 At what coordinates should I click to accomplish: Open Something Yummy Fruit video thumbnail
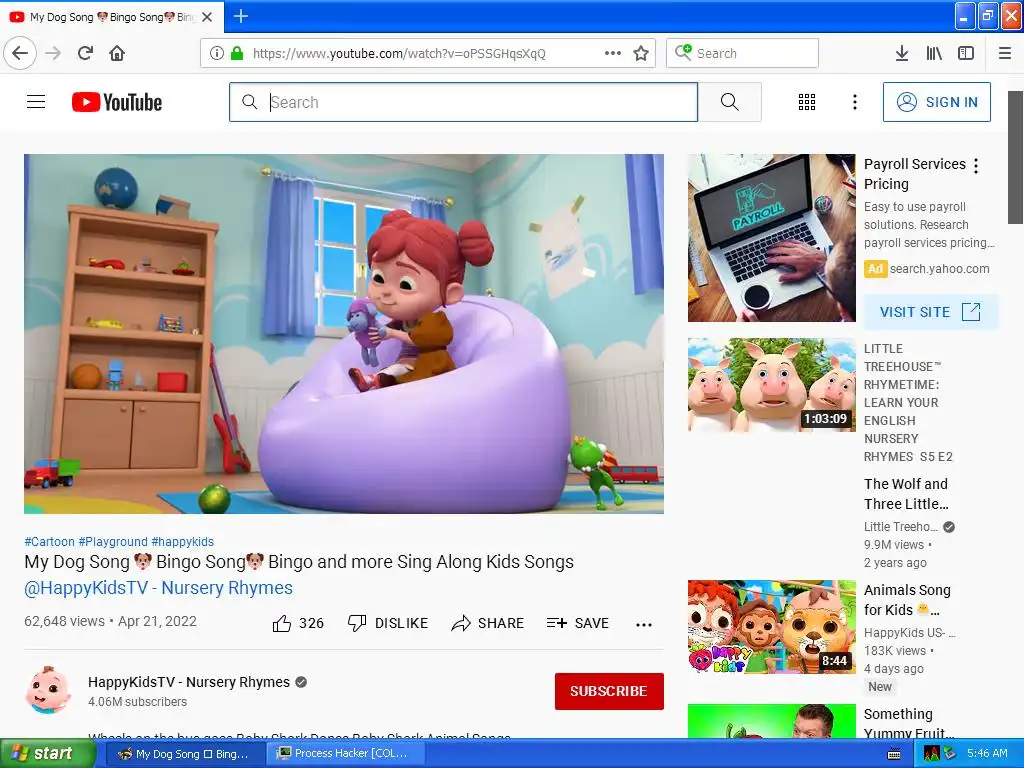tap(771, 721)
